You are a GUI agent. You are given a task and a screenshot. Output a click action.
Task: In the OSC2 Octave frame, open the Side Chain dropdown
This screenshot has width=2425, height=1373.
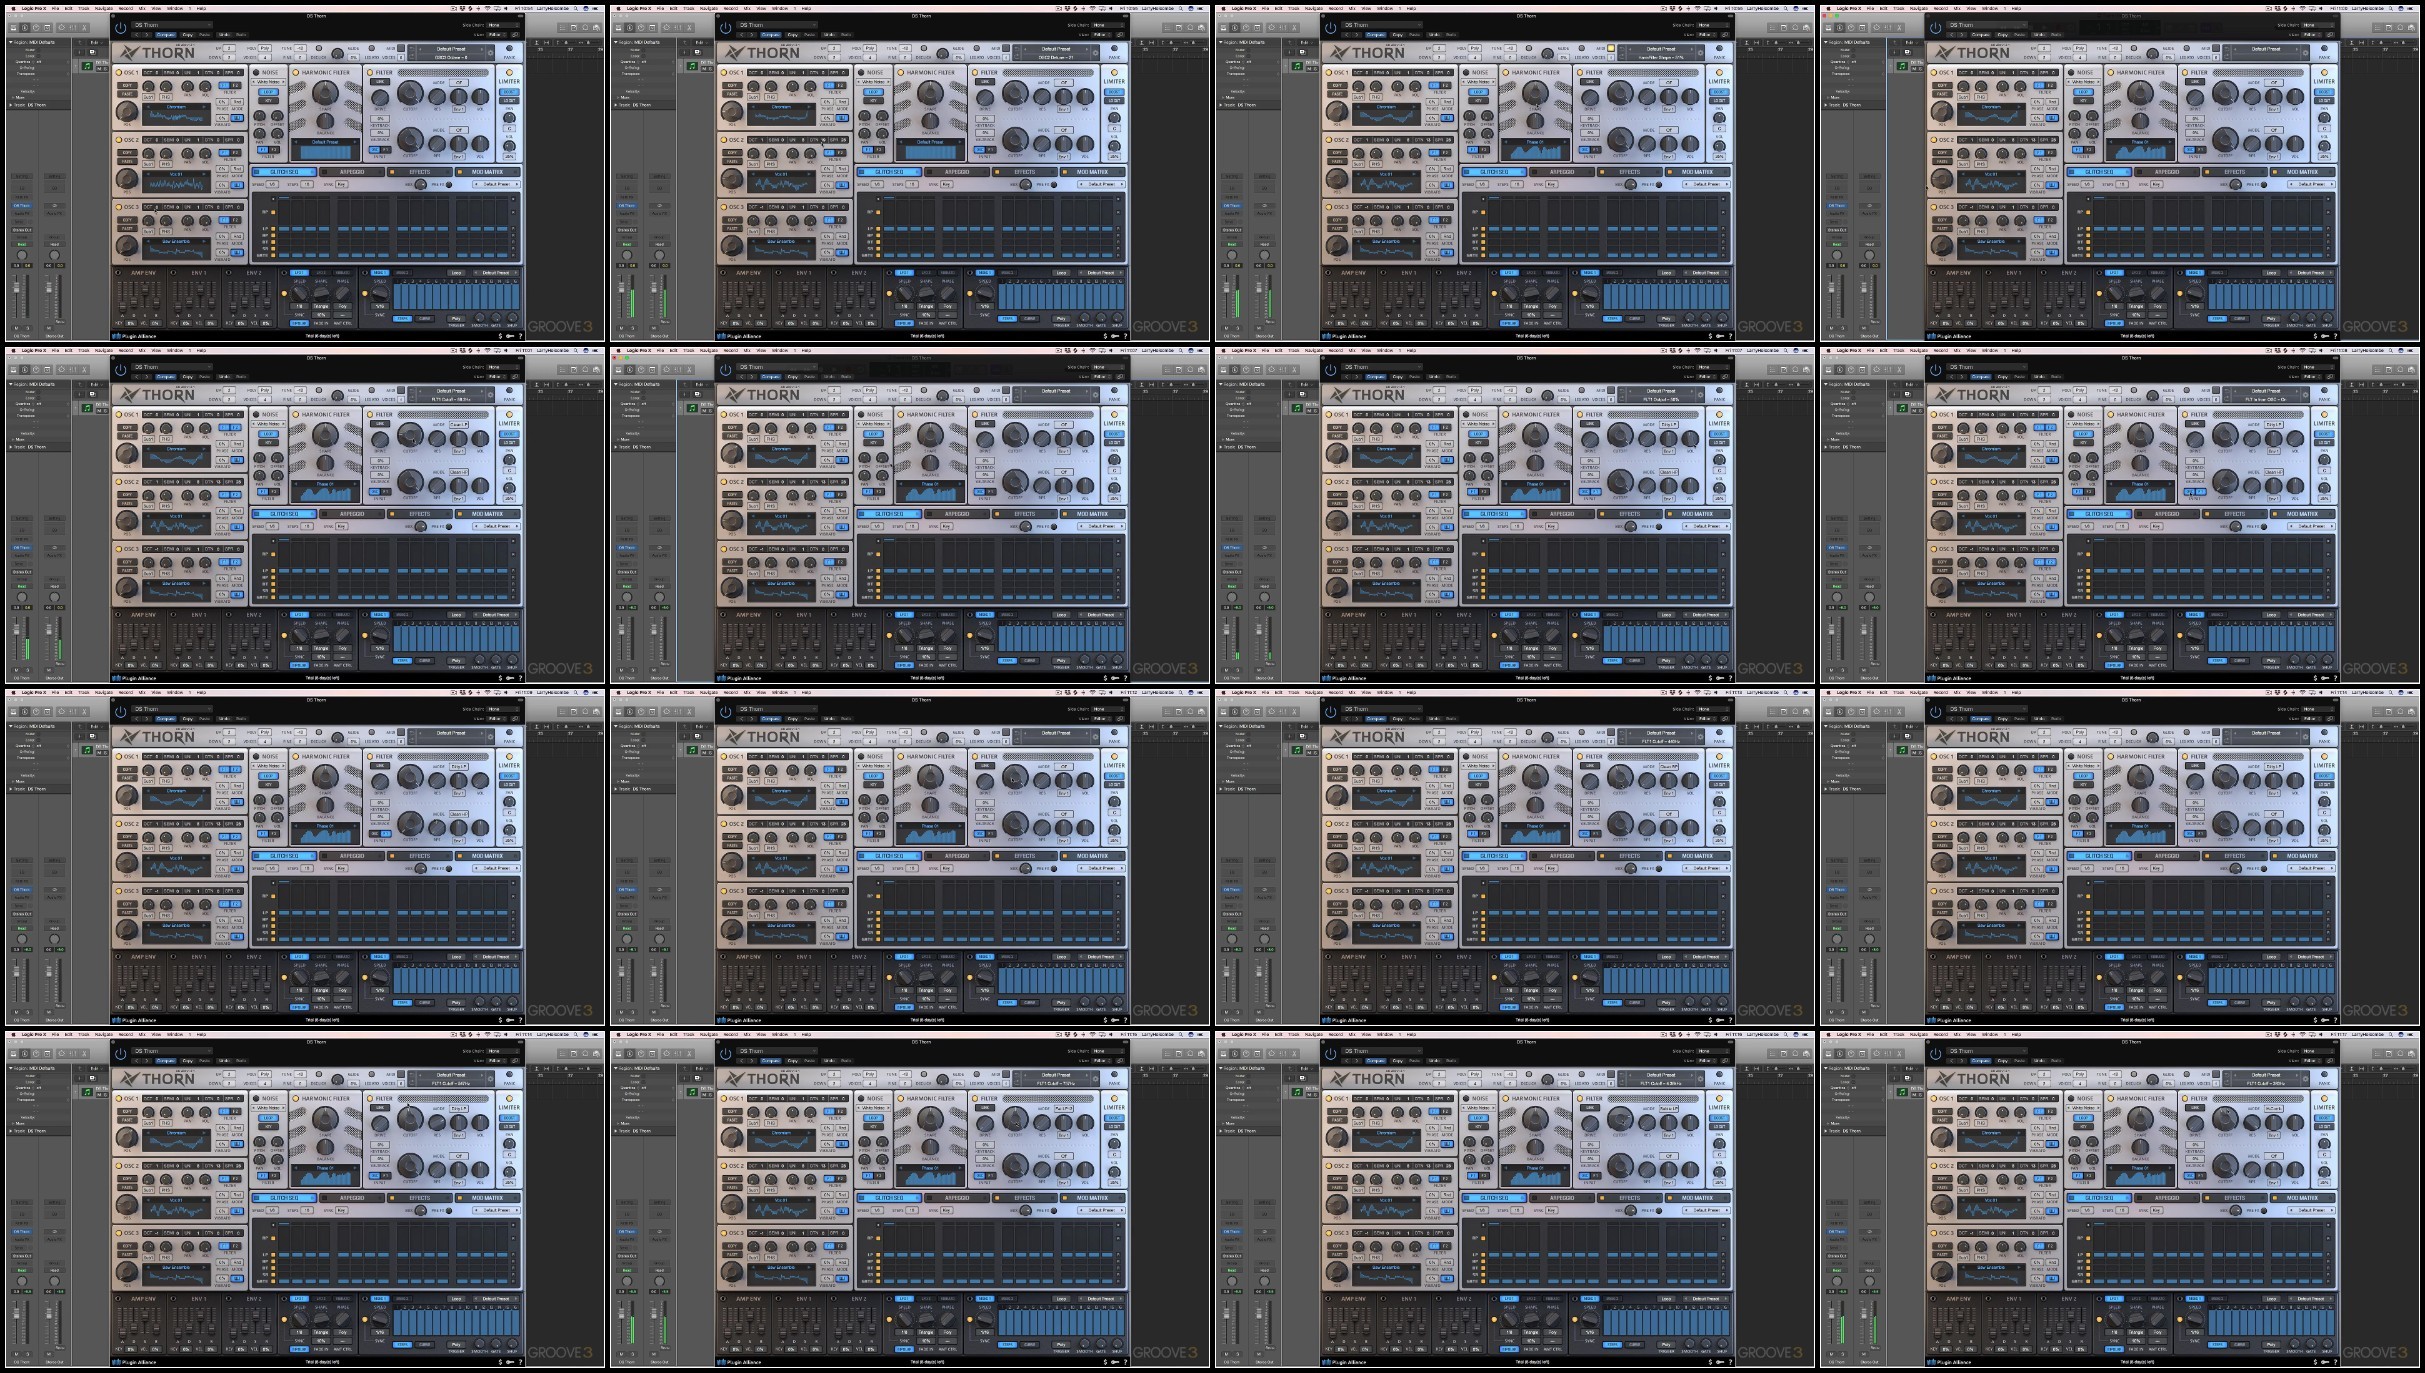[x=502, y=25]
